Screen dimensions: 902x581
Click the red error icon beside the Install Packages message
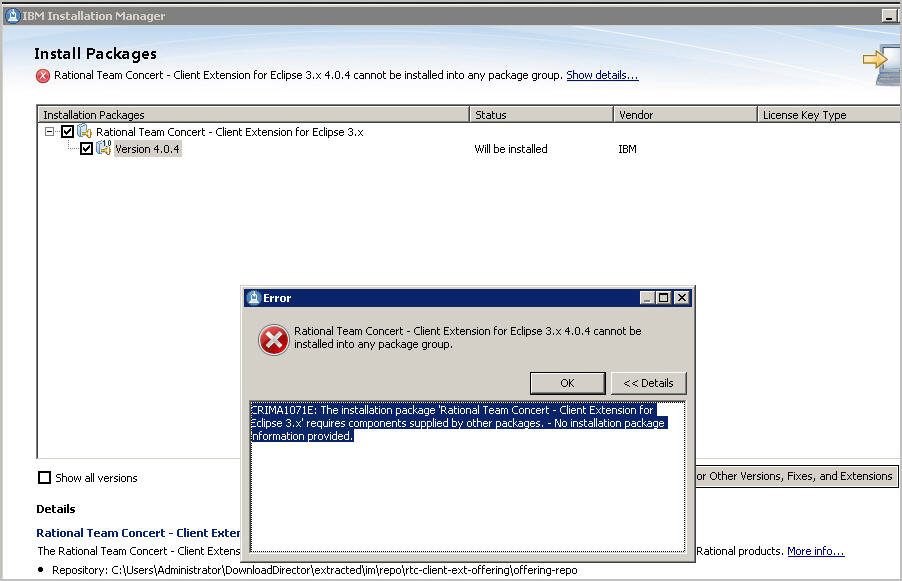coord(43,75)
